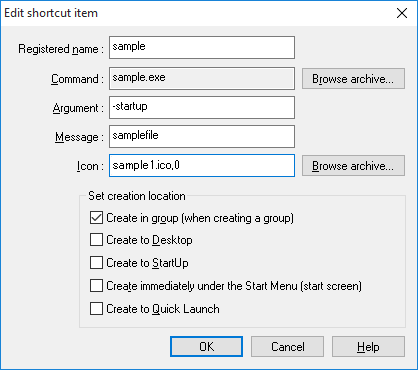Viewport: 418px width, 370px height.
Task: Click the Icon label text
Action: [90, 166]
